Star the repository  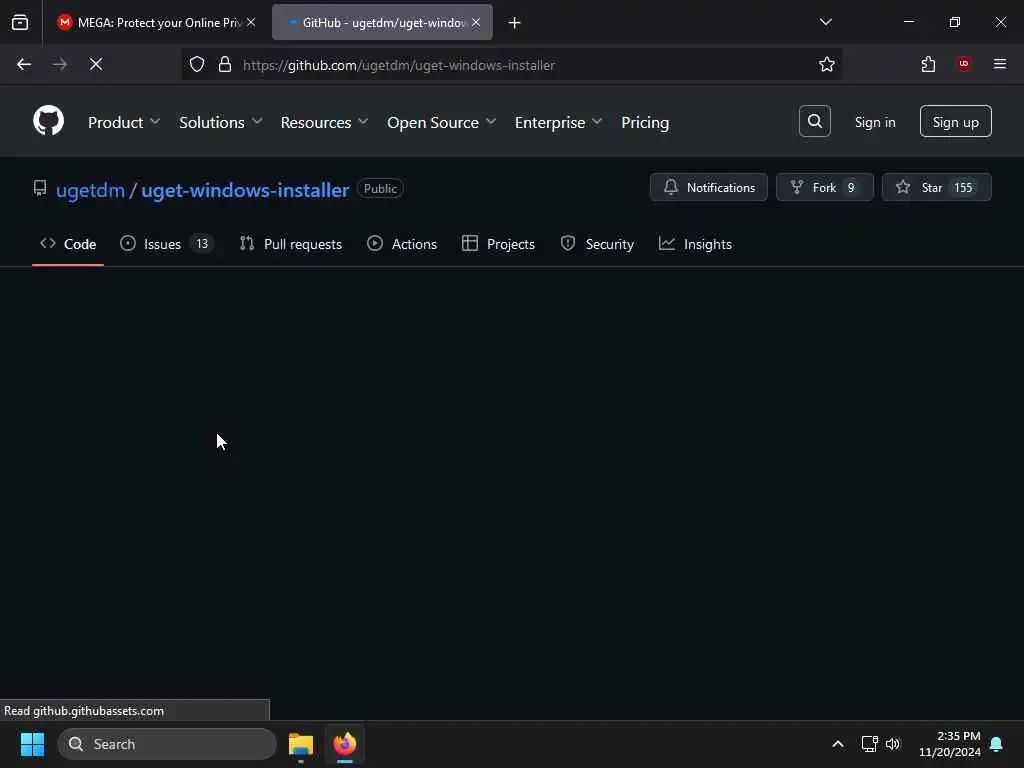pyautogui.click(x=936, y=187)
